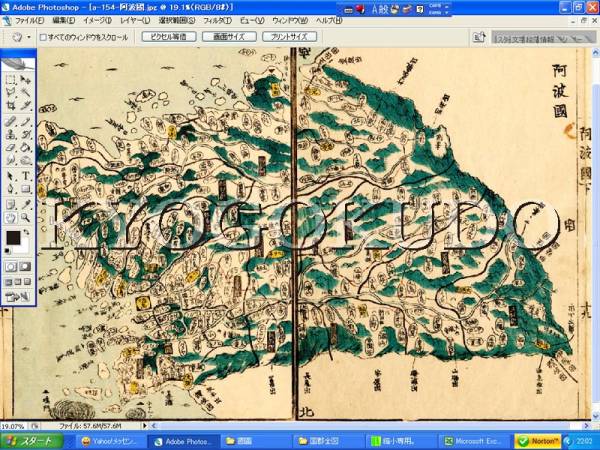Open the 選択範囲(S) menu

[x=177, y=21]
